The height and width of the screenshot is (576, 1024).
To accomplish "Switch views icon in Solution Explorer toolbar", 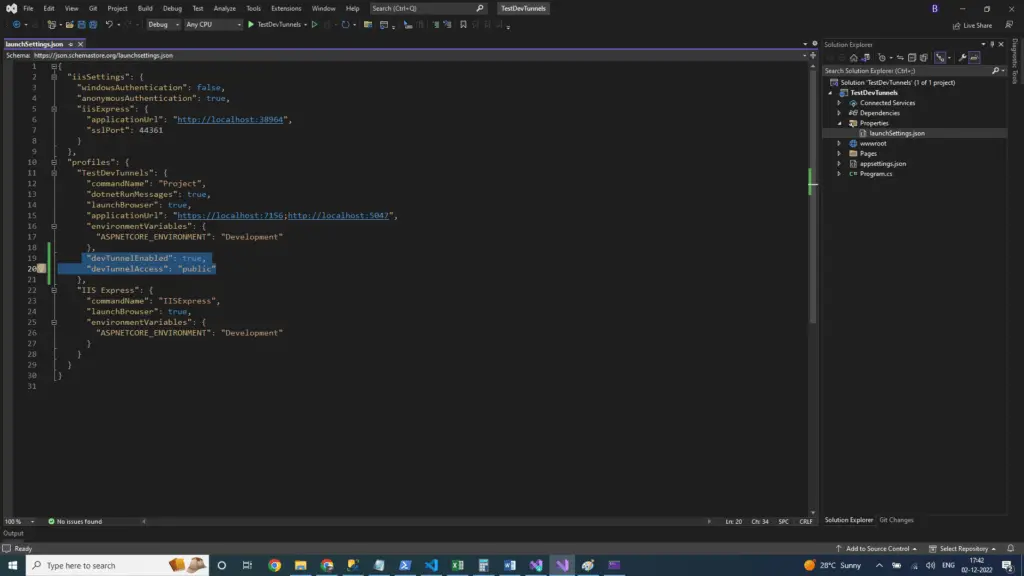I will tap(866, 57).
